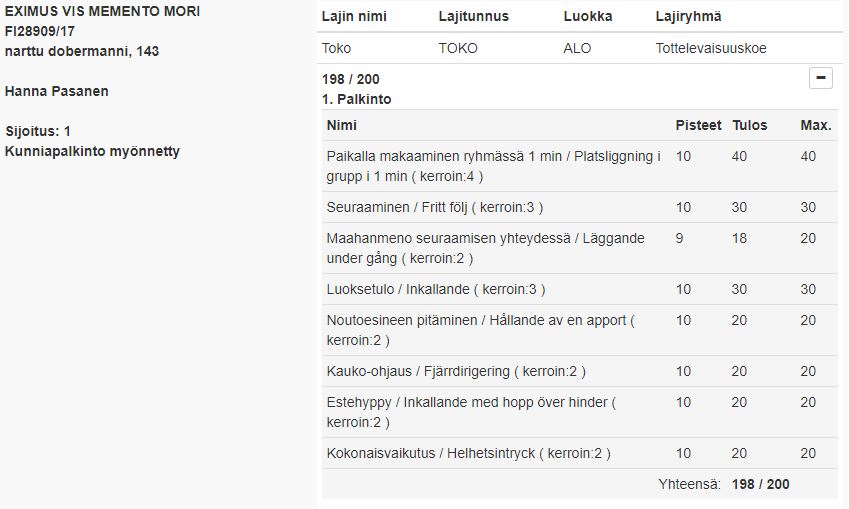849x509 pixels.
Task: Click the Yhteensä total score 198 / 200
Action: pos(760,484)
